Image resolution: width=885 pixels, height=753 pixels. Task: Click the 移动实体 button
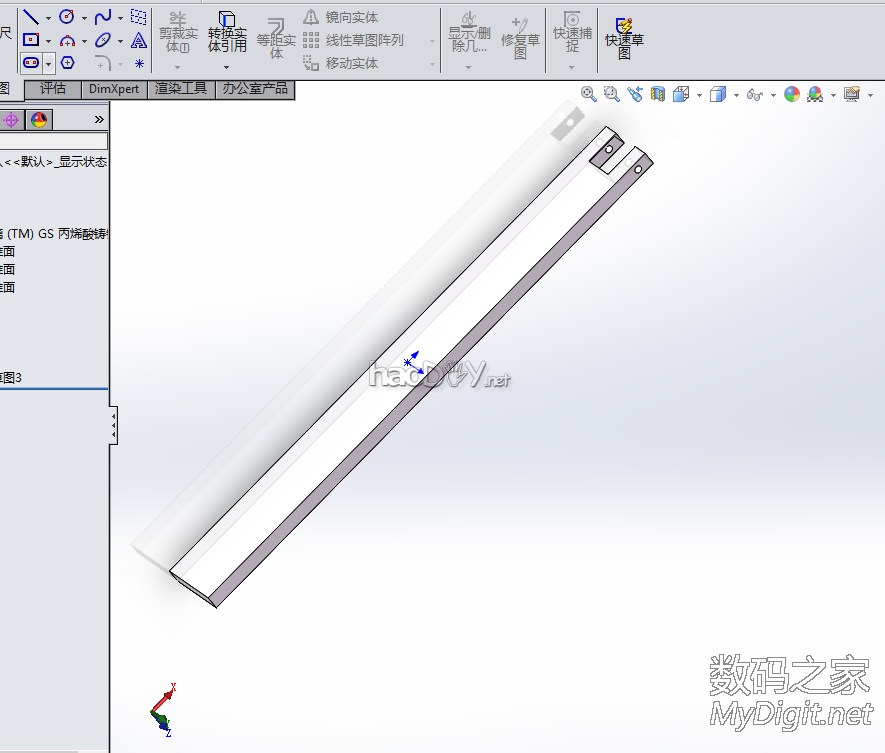coord(351,63)
